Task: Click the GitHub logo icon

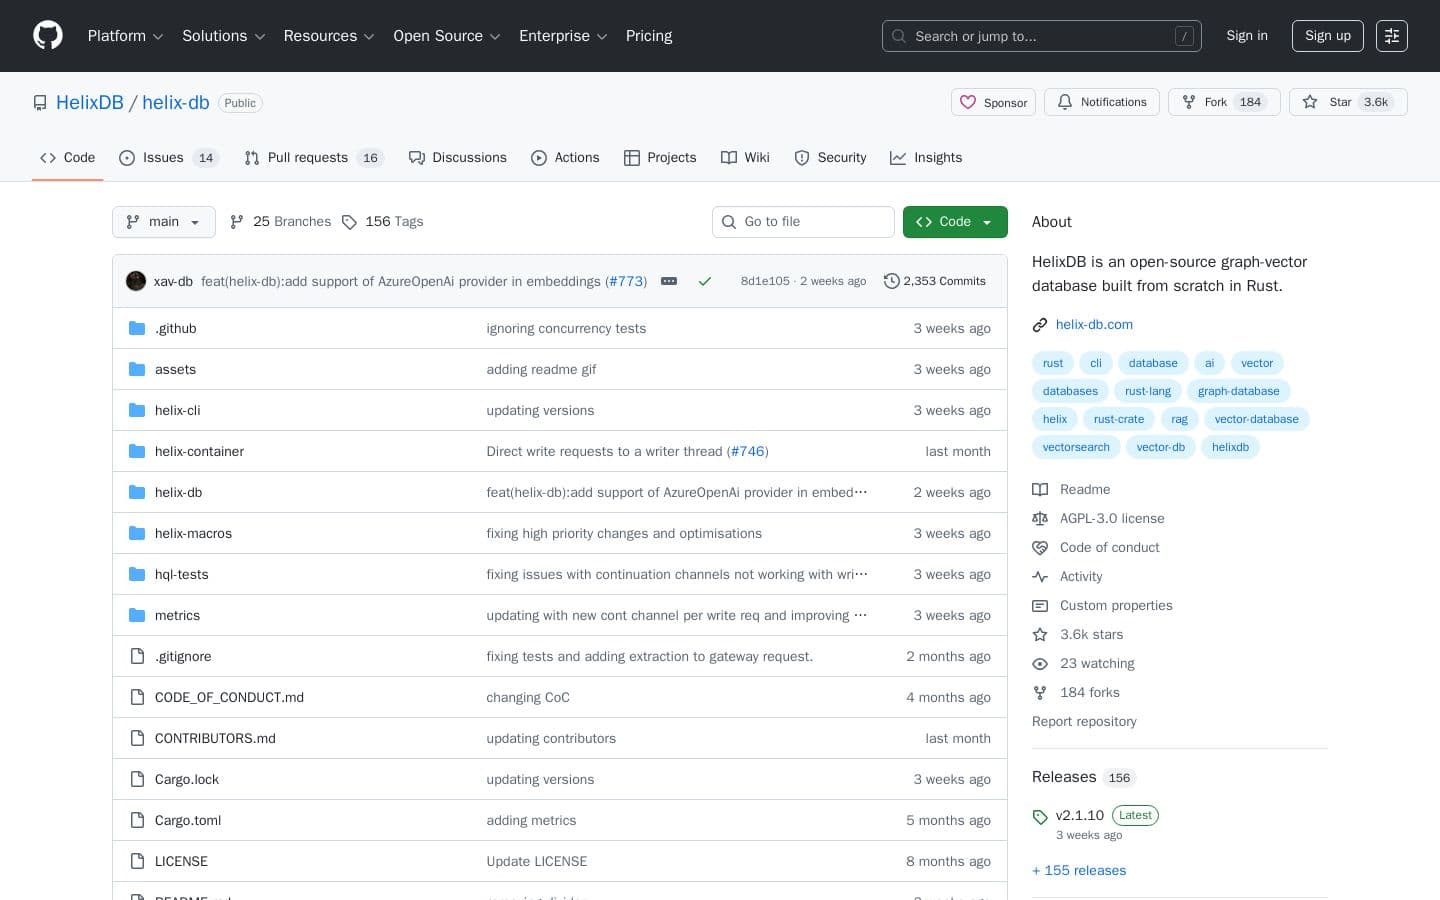Action: pos(48,36)
